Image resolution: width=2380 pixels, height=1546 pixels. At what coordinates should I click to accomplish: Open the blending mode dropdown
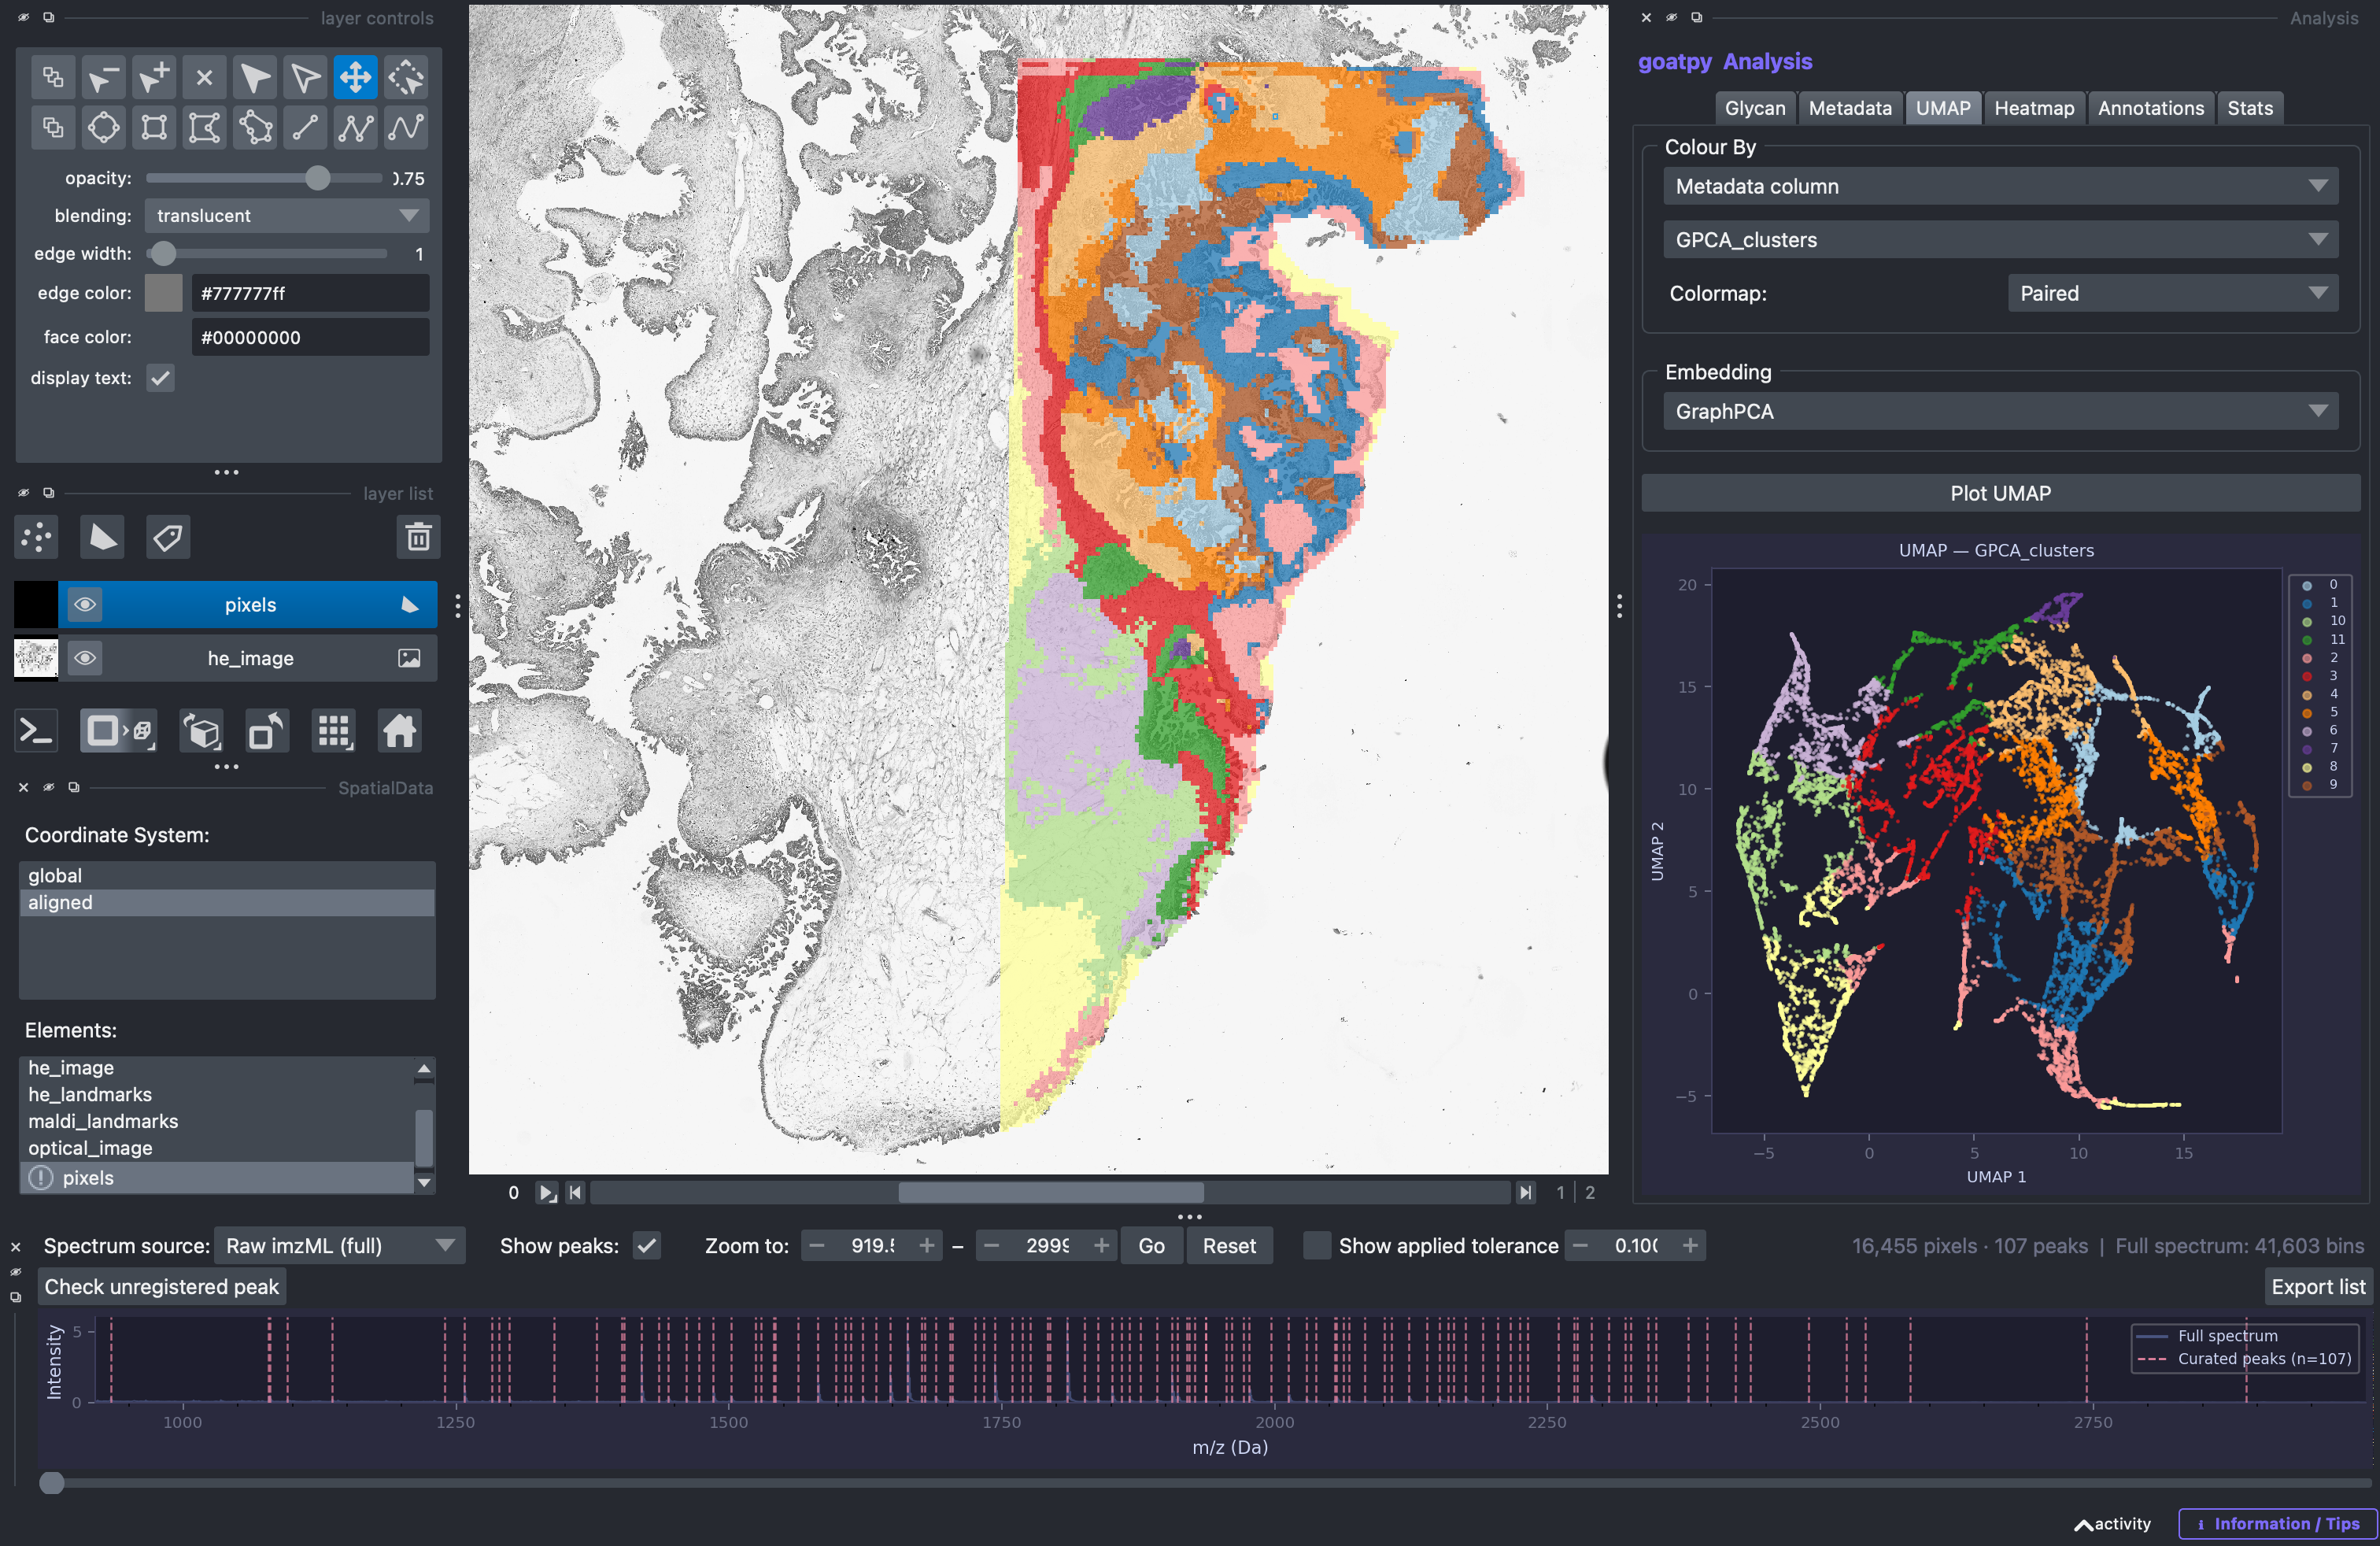tap(287, 215)
